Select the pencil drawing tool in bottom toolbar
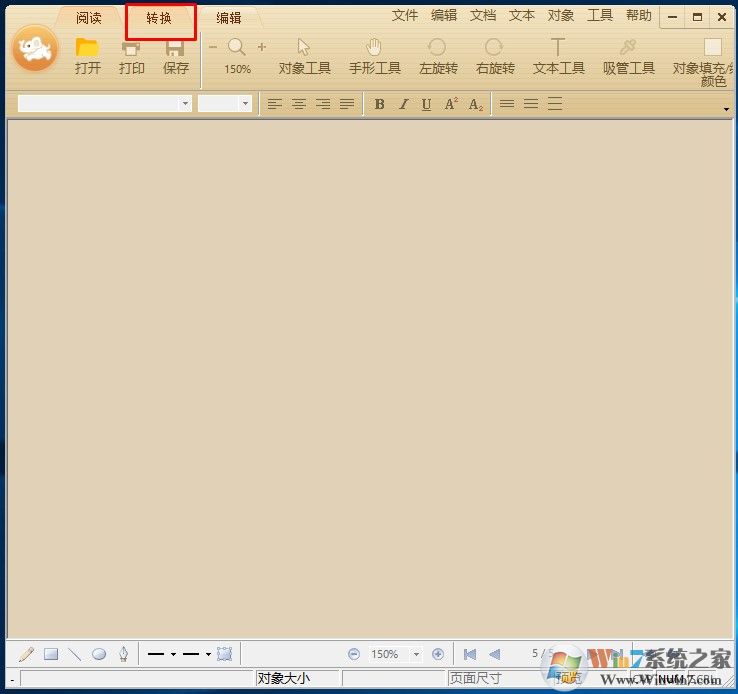Image resolution: width=738 pixels, height=694 pixels. [x=26, y=654]
